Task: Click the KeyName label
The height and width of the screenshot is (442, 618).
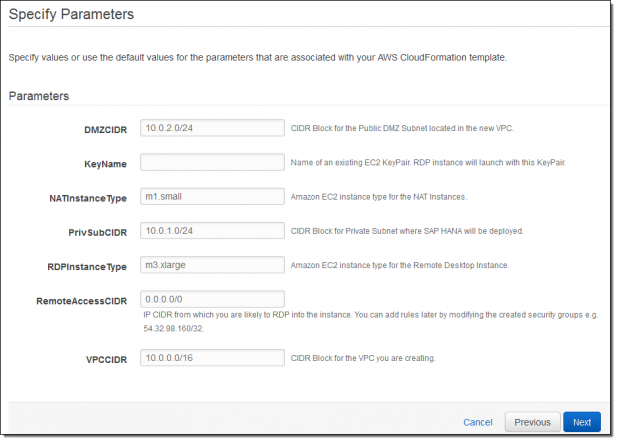Action: click(x=106, y=164)
